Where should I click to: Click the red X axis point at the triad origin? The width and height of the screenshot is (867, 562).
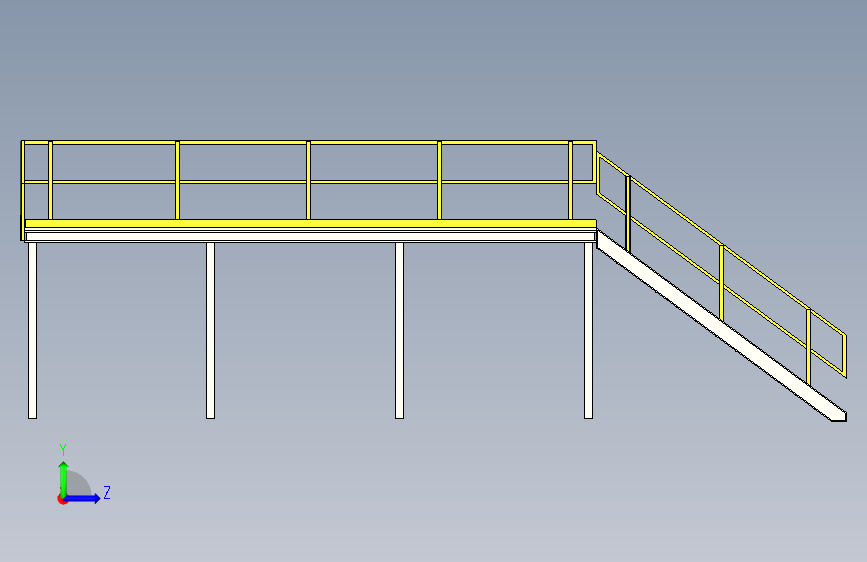tap(62, 499)
